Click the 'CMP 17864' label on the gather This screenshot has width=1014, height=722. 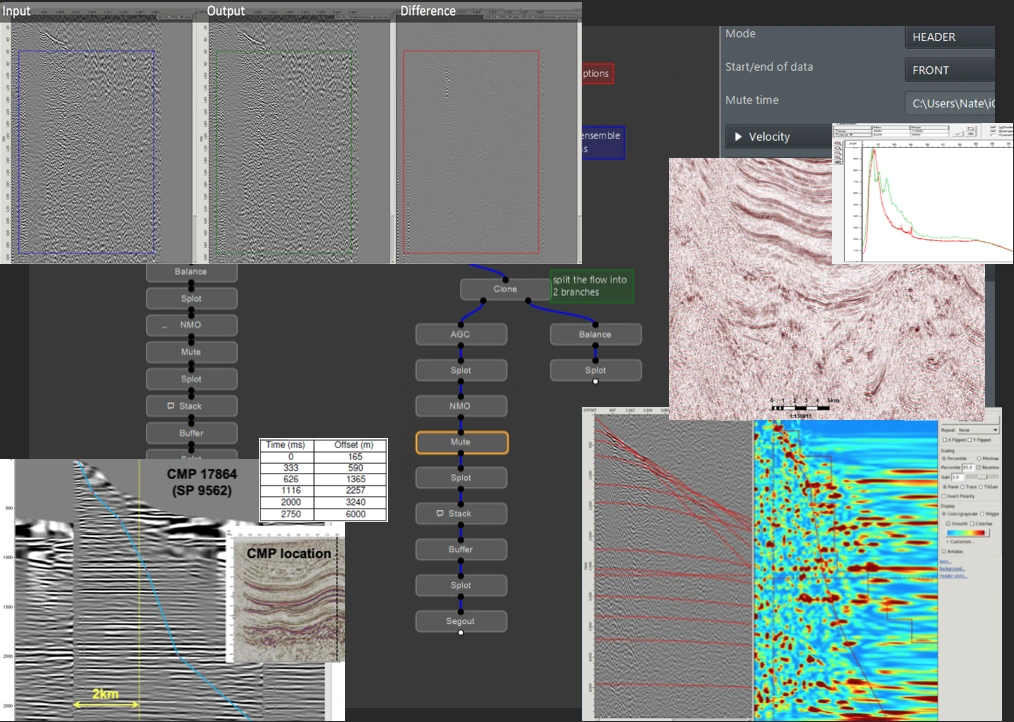tap(202, 474)
